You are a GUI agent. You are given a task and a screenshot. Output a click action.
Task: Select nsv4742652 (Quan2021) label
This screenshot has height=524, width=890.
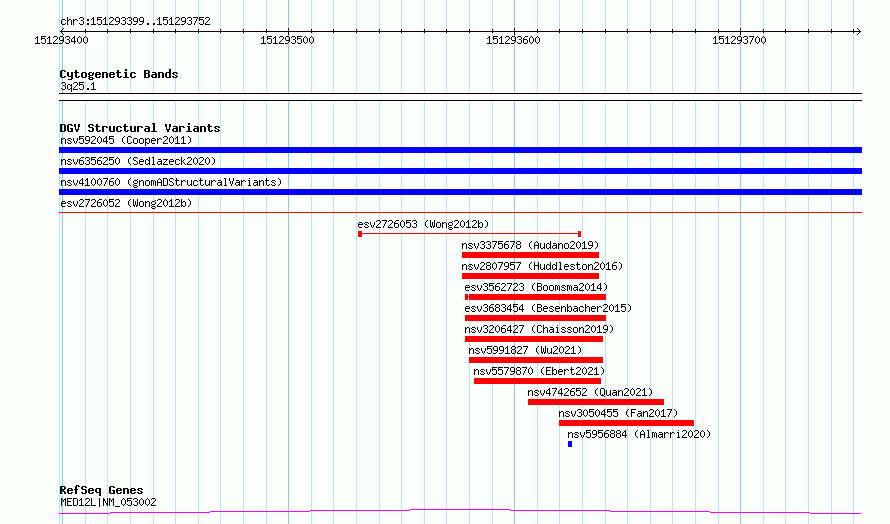pyautogui.click(x=590, y=392)
